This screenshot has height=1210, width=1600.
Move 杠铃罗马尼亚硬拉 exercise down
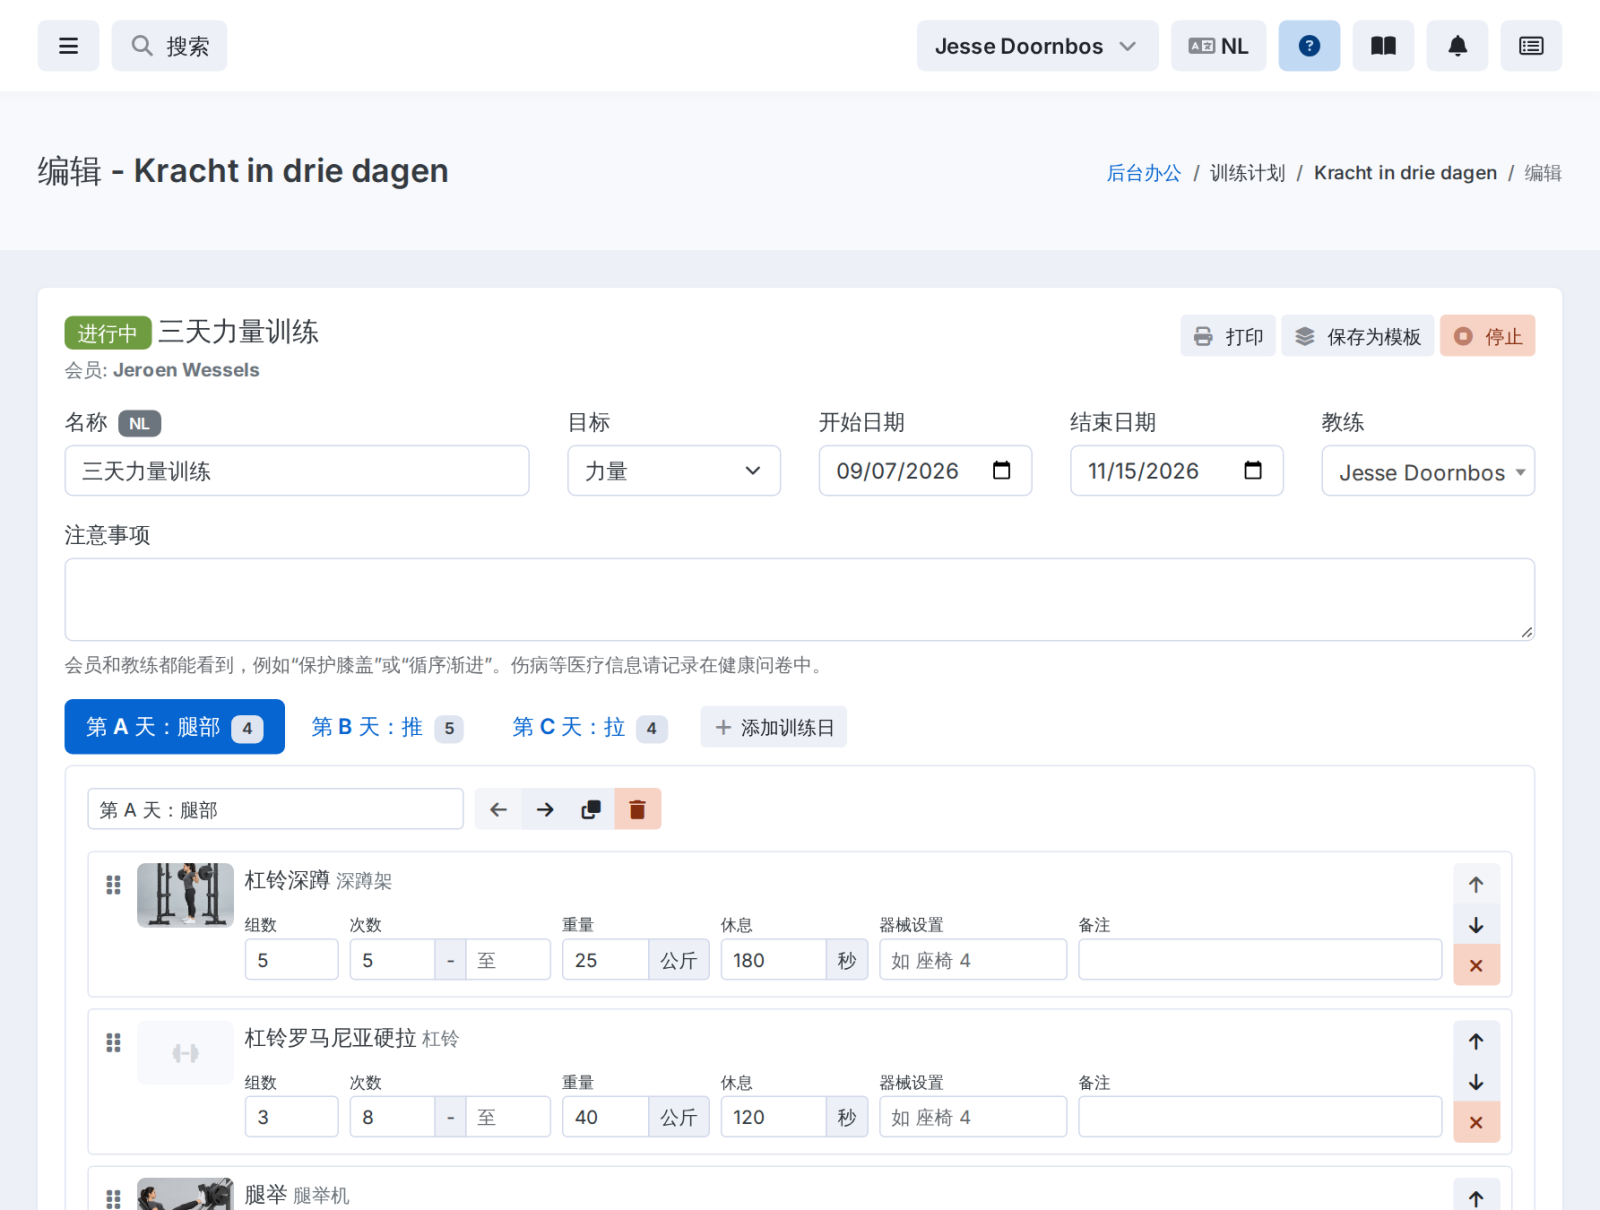click(x=1476, y=1082)
